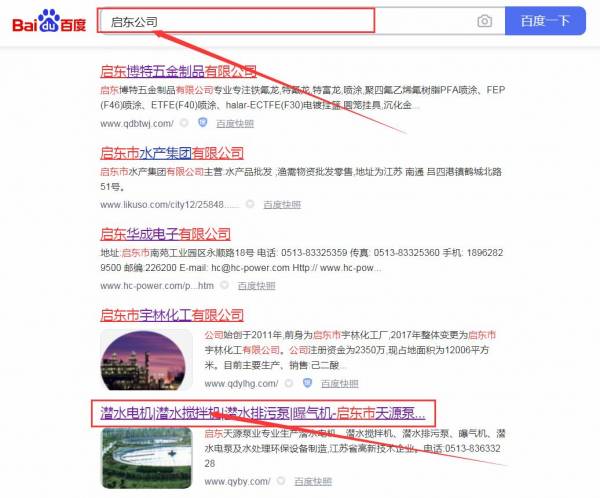This screenshot has height=498, width=600.
Task: Open 启东市宇林化工有限公司 result
Action: click(172, 315)
